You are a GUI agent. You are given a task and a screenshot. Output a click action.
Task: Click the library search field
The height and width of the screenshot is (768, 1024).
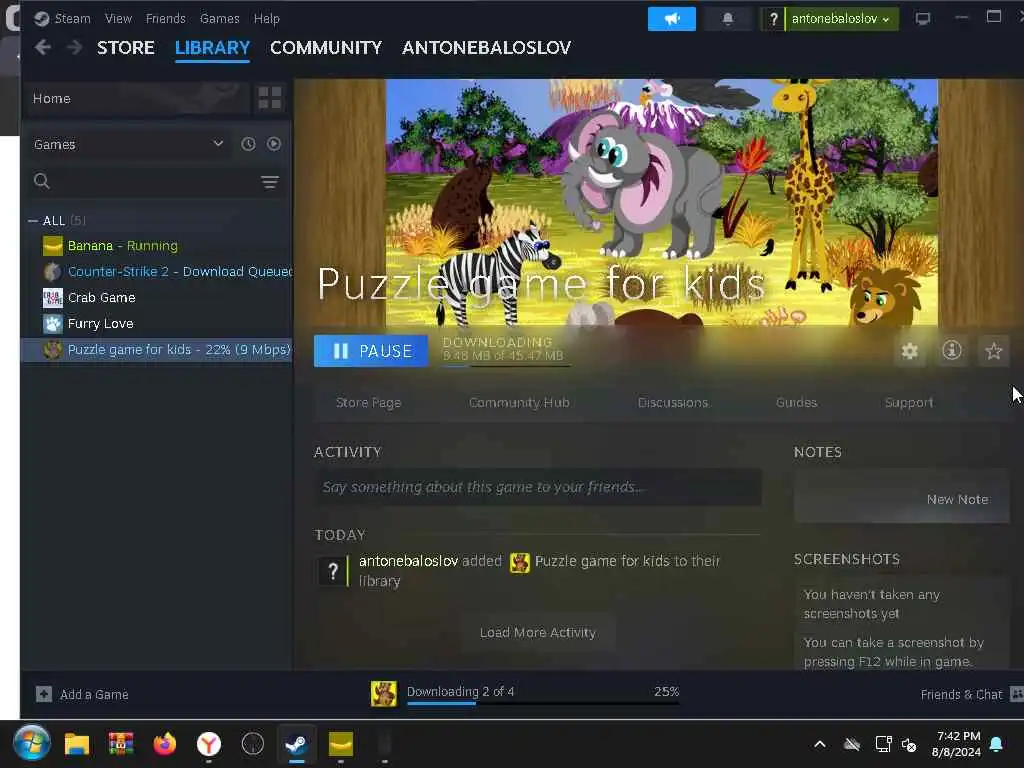point(157,181)
